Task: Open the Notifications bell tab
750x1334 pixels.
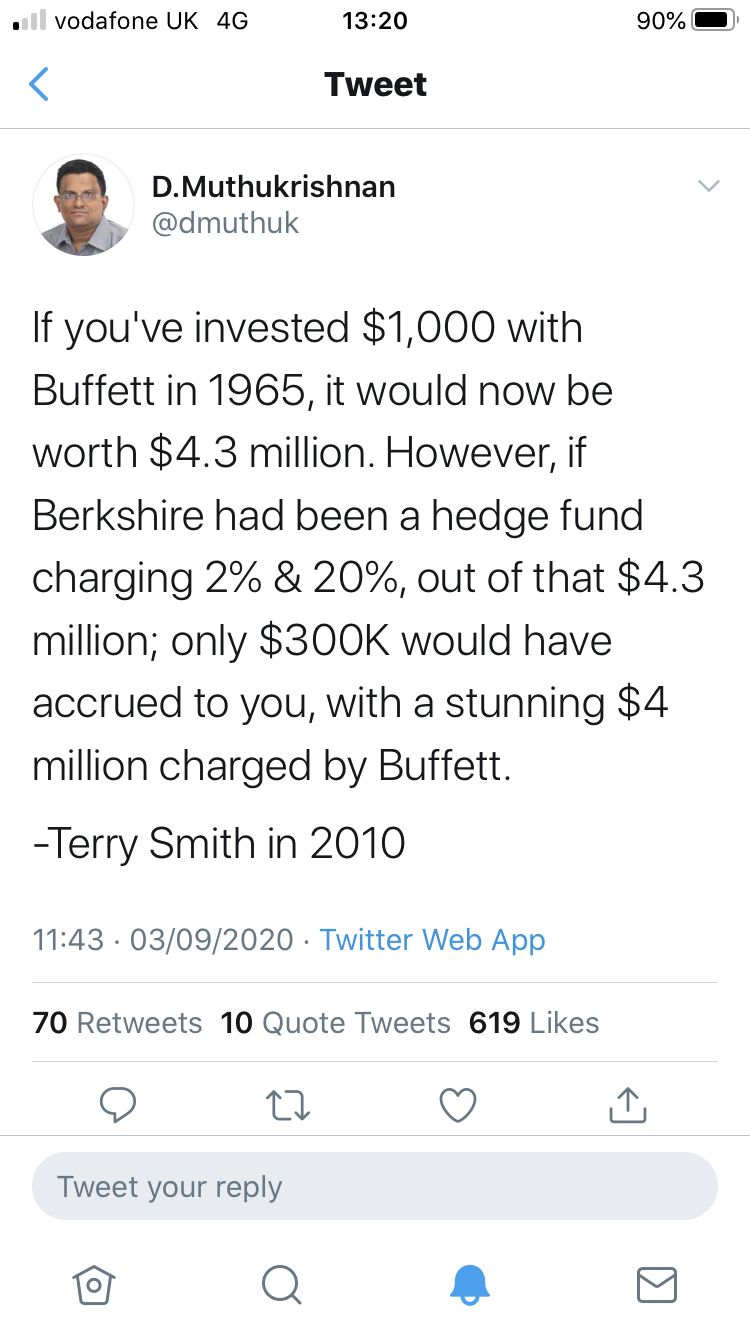Action: (469, 1284)
